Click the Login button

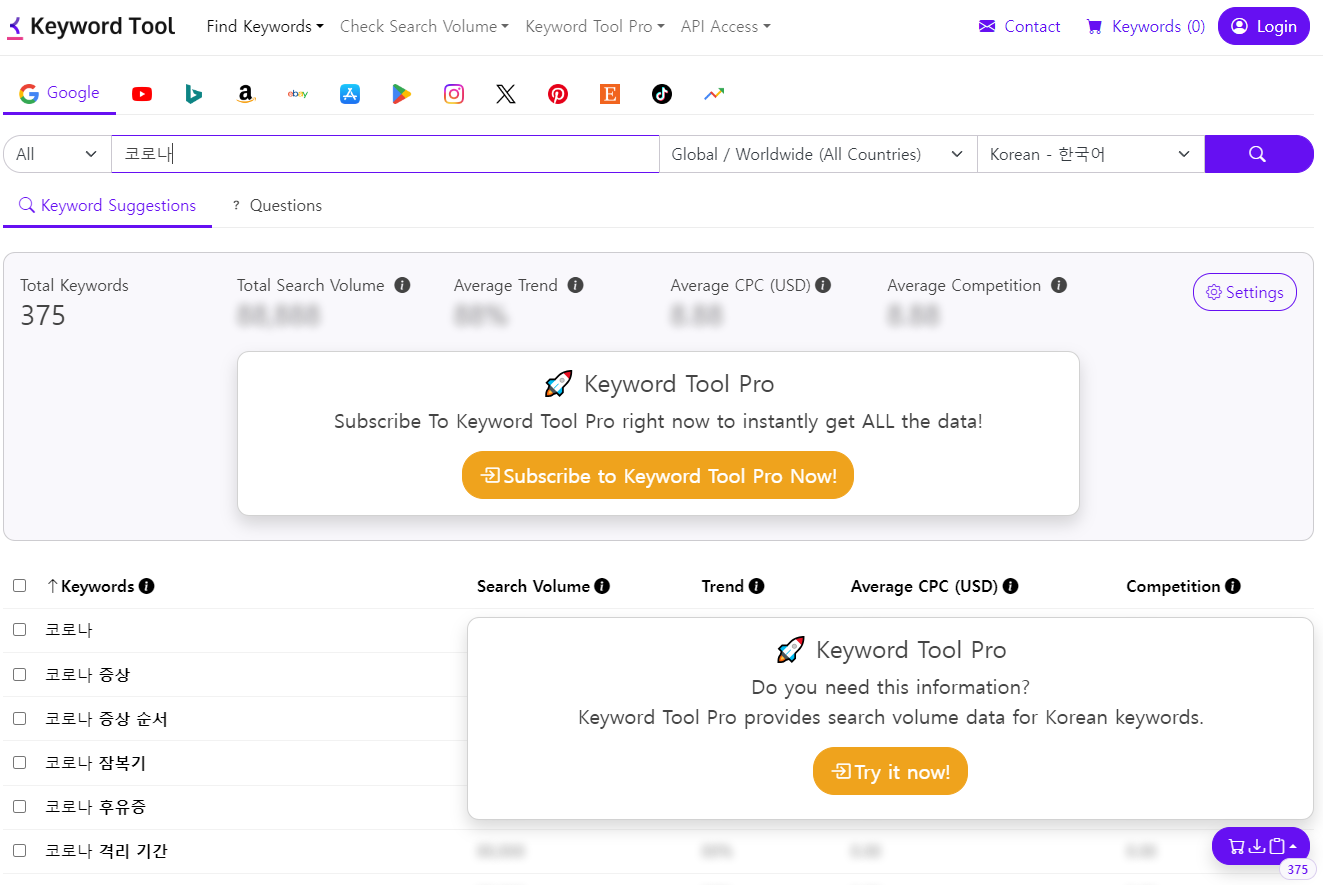1264,27
